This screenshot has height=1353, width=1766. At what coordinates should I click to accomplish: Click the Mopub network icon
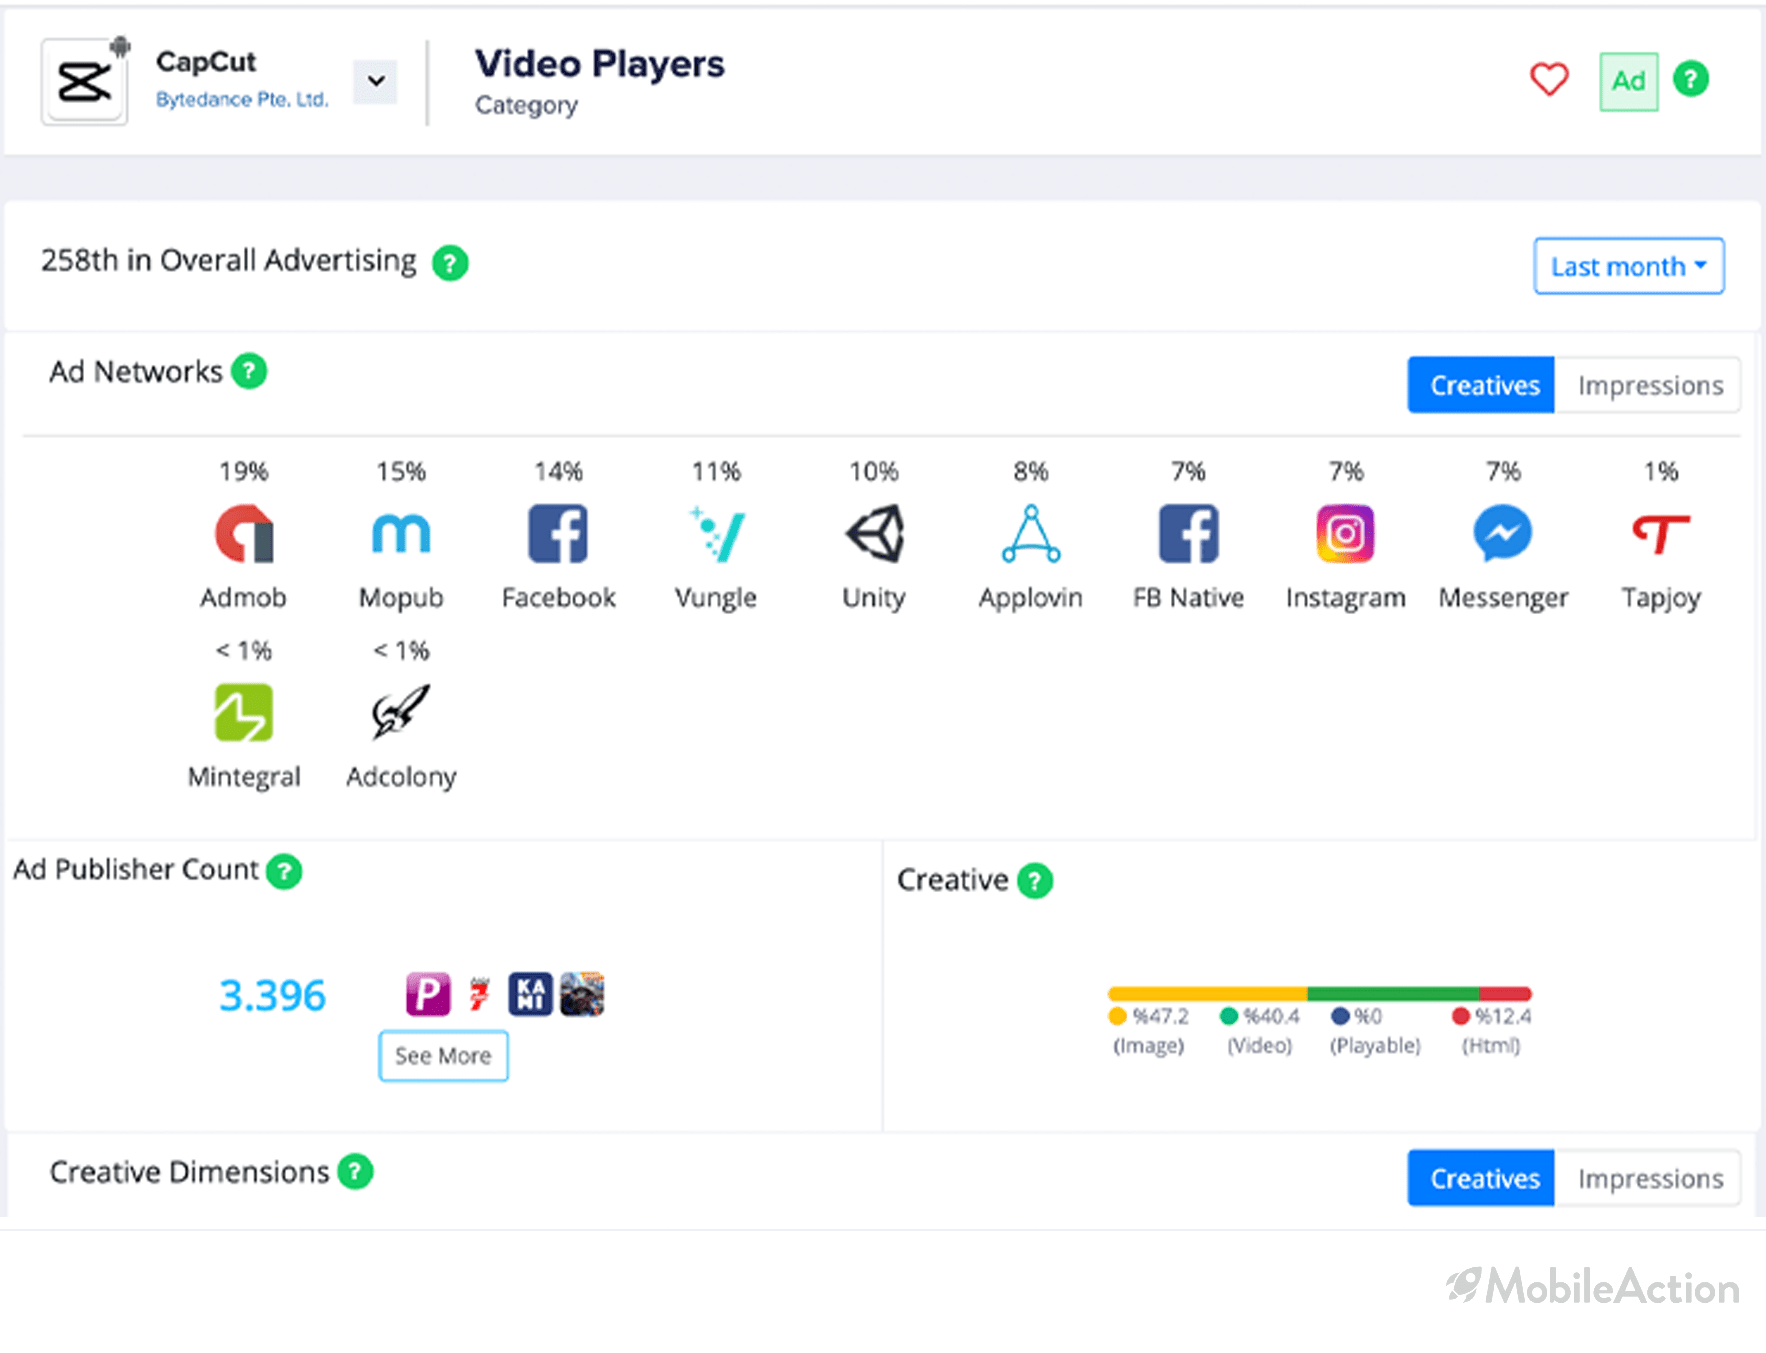(x=401, y=534)
